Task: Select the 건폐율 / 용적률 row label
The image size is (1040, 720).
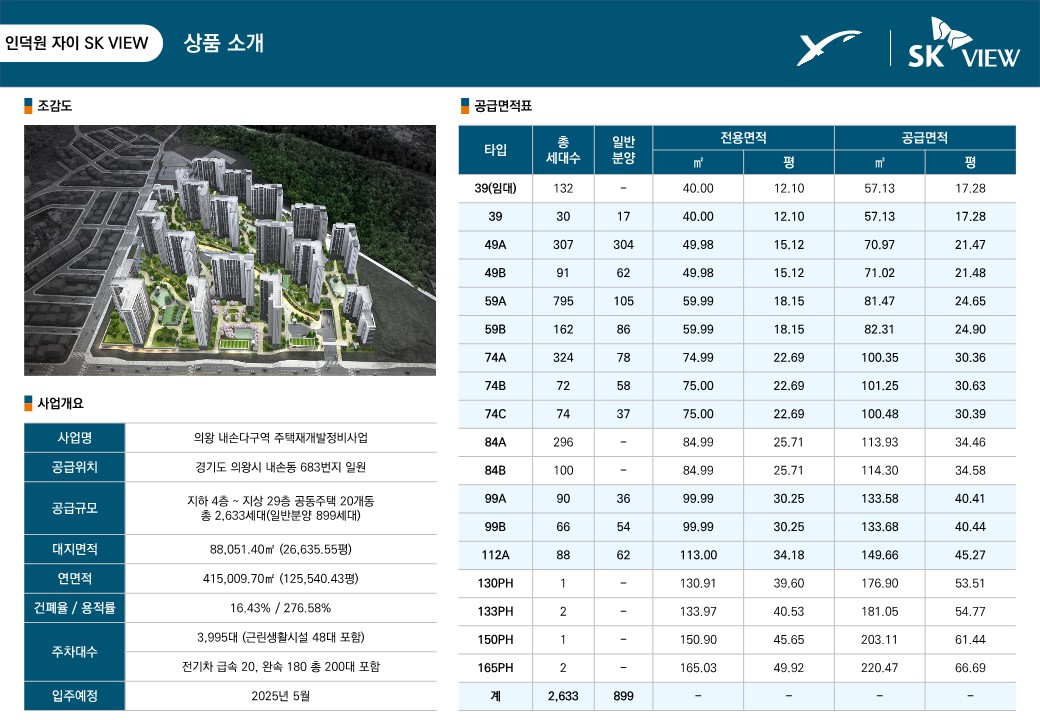Action: coord(74,607)
